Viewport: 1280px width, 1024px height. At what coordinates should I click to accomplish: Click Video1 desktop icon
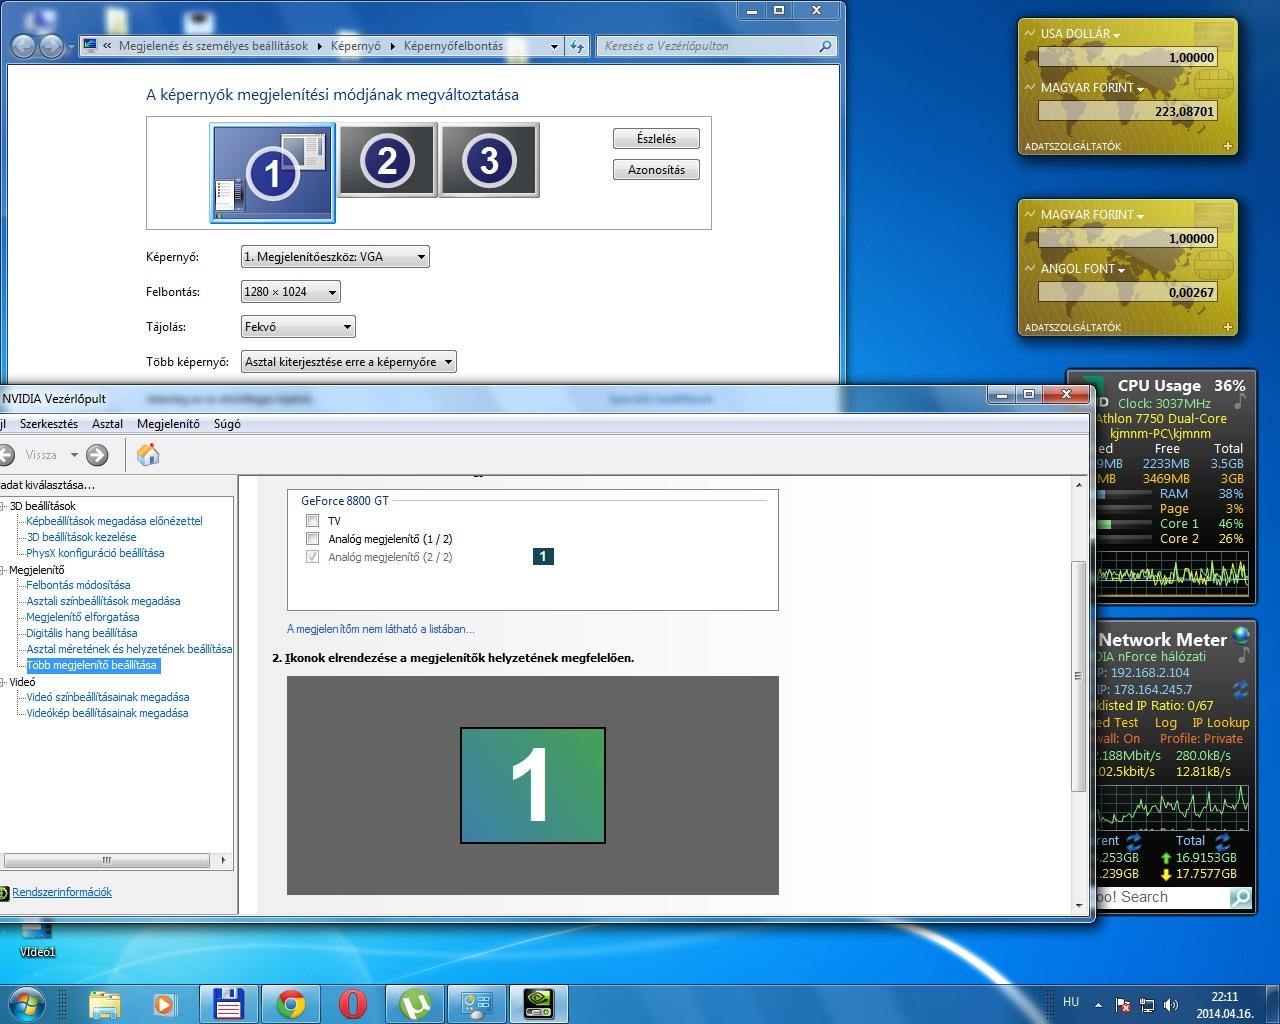[x=37, y=940]
